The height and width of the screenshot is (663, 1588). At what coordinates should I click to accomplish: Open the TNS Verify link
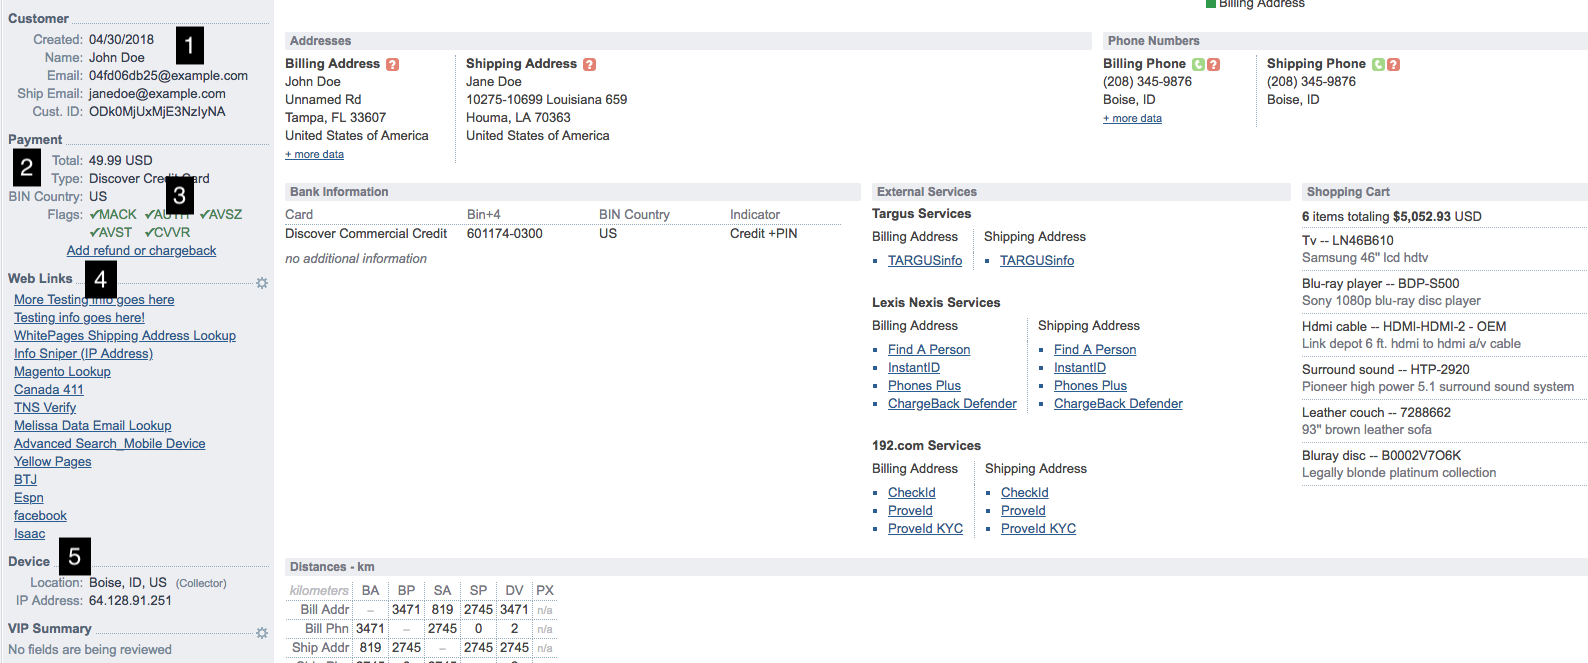45,408
